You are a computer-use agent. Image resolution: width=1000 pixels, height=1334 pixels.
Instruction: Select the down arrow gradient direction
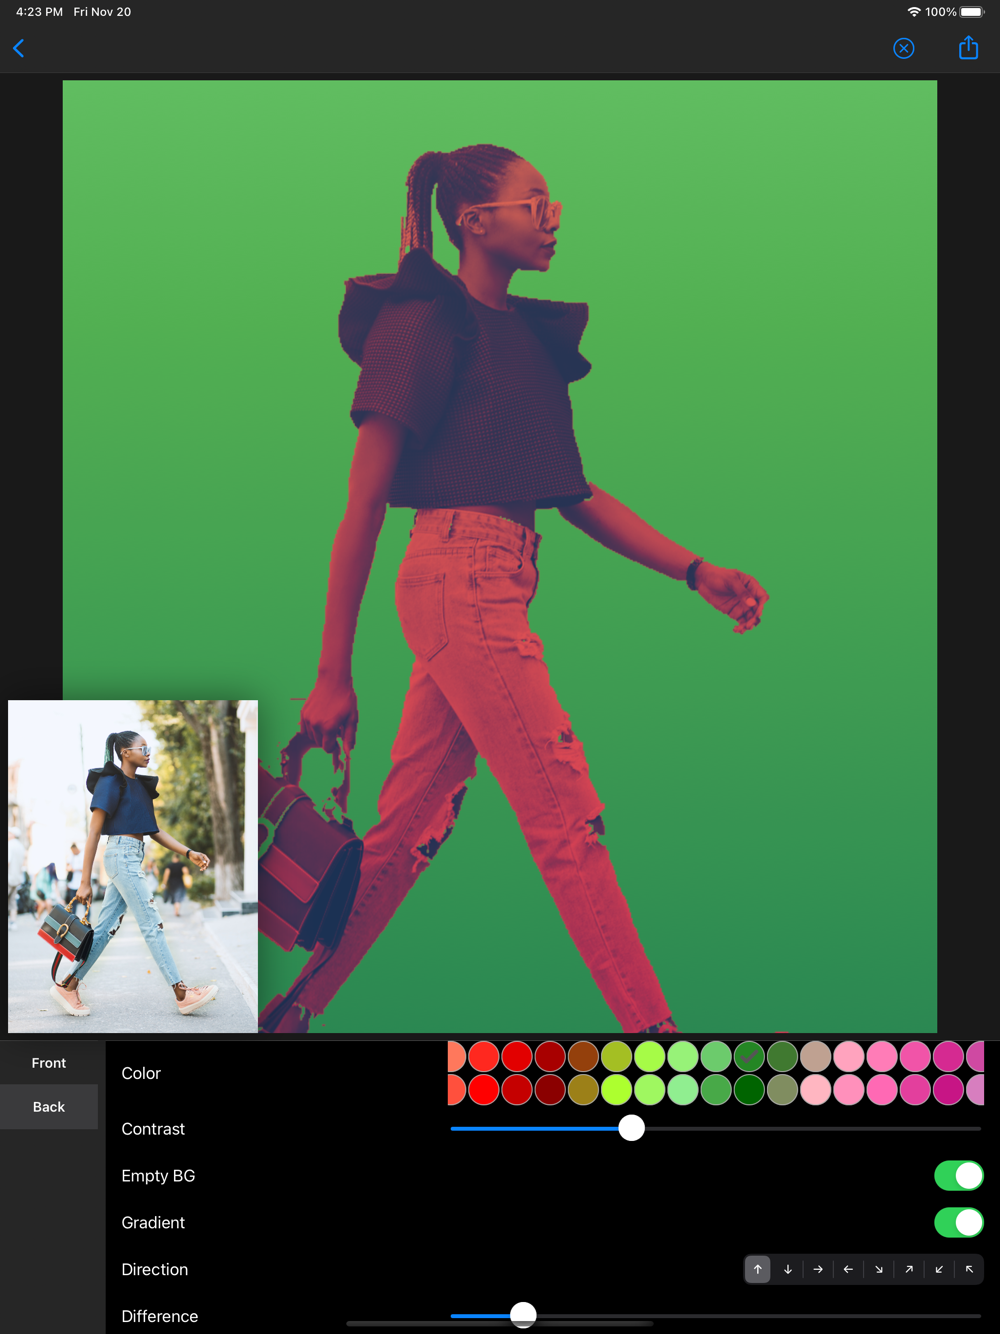click(788, 1269)
